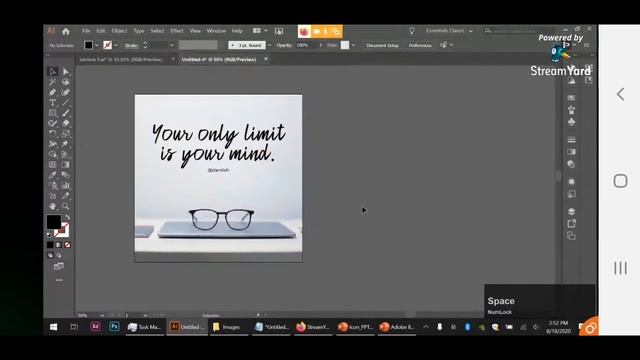
Task: Select the Scale tool
Action: [x=65, y=133]
